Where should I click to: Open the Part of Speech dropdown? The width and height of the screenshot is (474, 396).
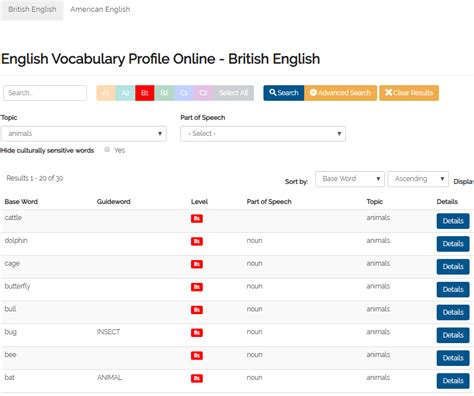coord(263,134)
